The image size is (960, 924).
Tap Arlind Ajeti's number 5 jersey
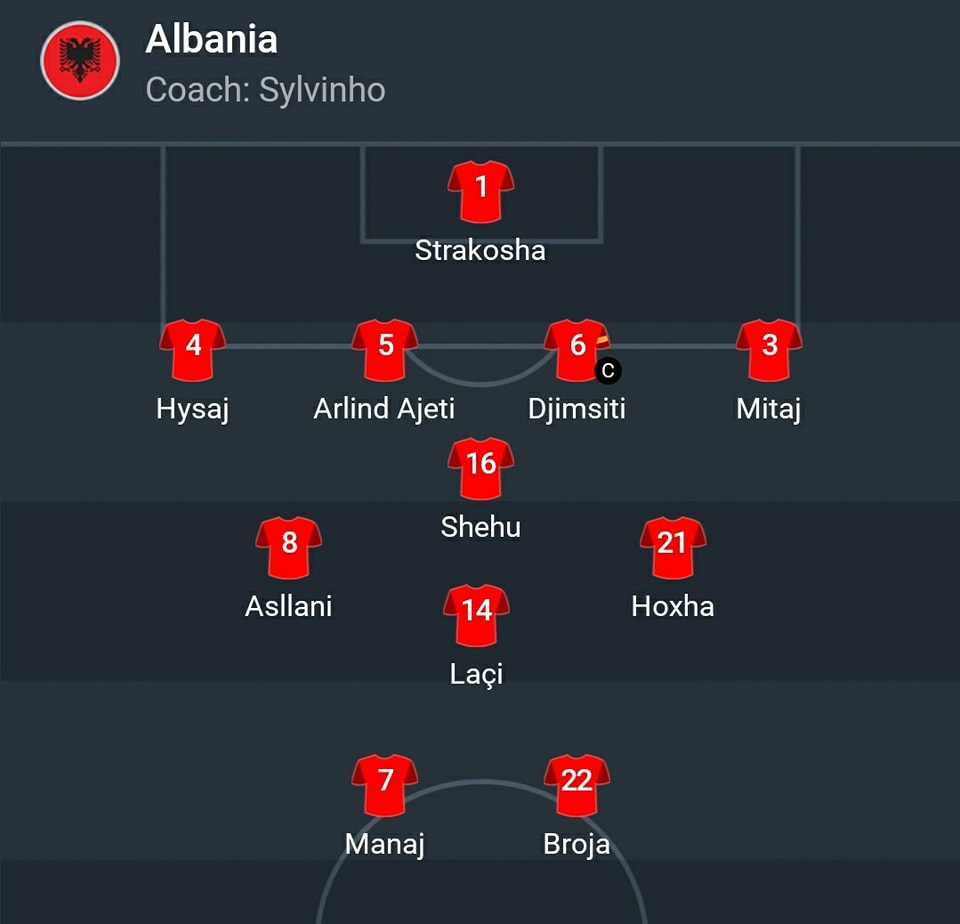click(x=385, y=350)
